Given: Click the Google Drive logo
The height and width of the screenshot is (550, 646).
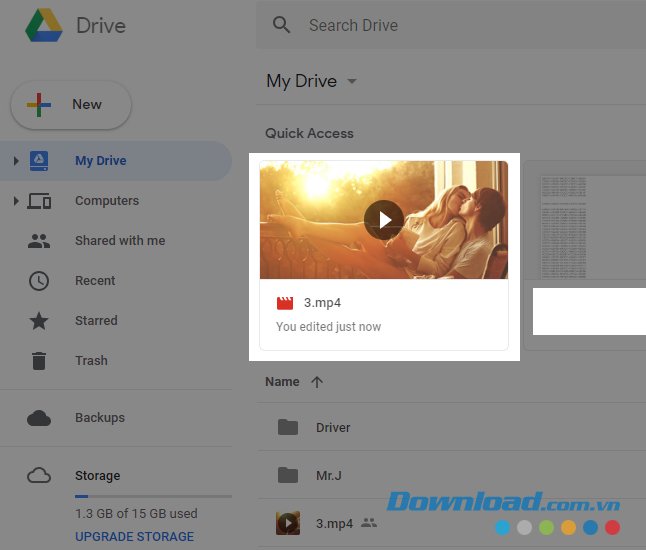Looking at the screenshot, I should pos(44,25).
